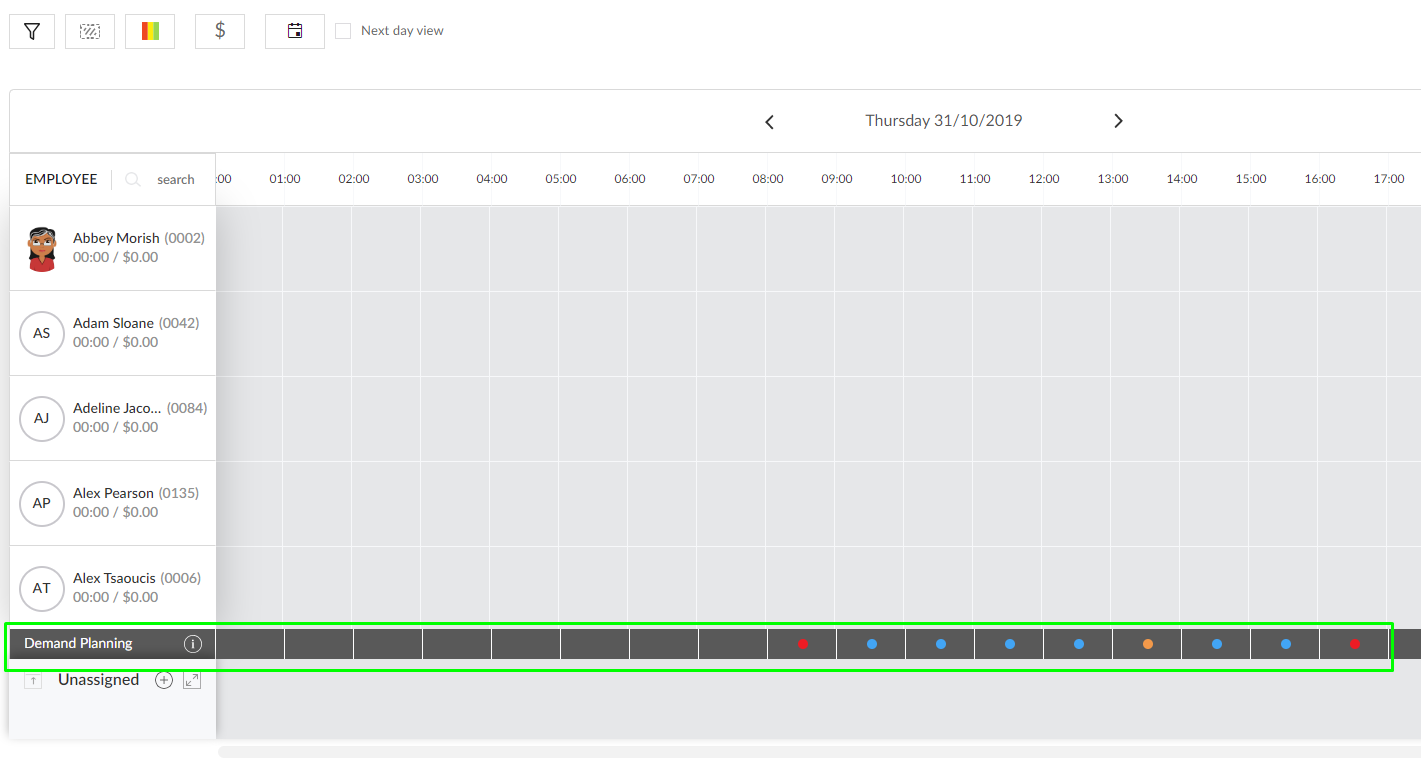Click the EMPLOYEE column header
The width and height of the screenshot is (1421, 763).
[61, 179]
